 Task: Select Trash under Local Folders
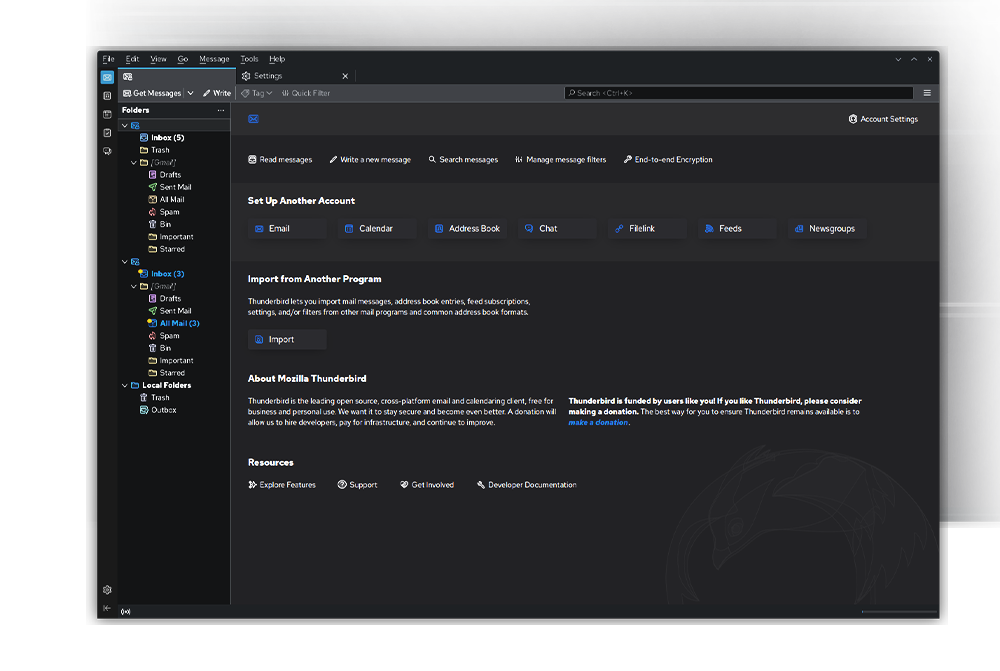[x=175, y=397]
